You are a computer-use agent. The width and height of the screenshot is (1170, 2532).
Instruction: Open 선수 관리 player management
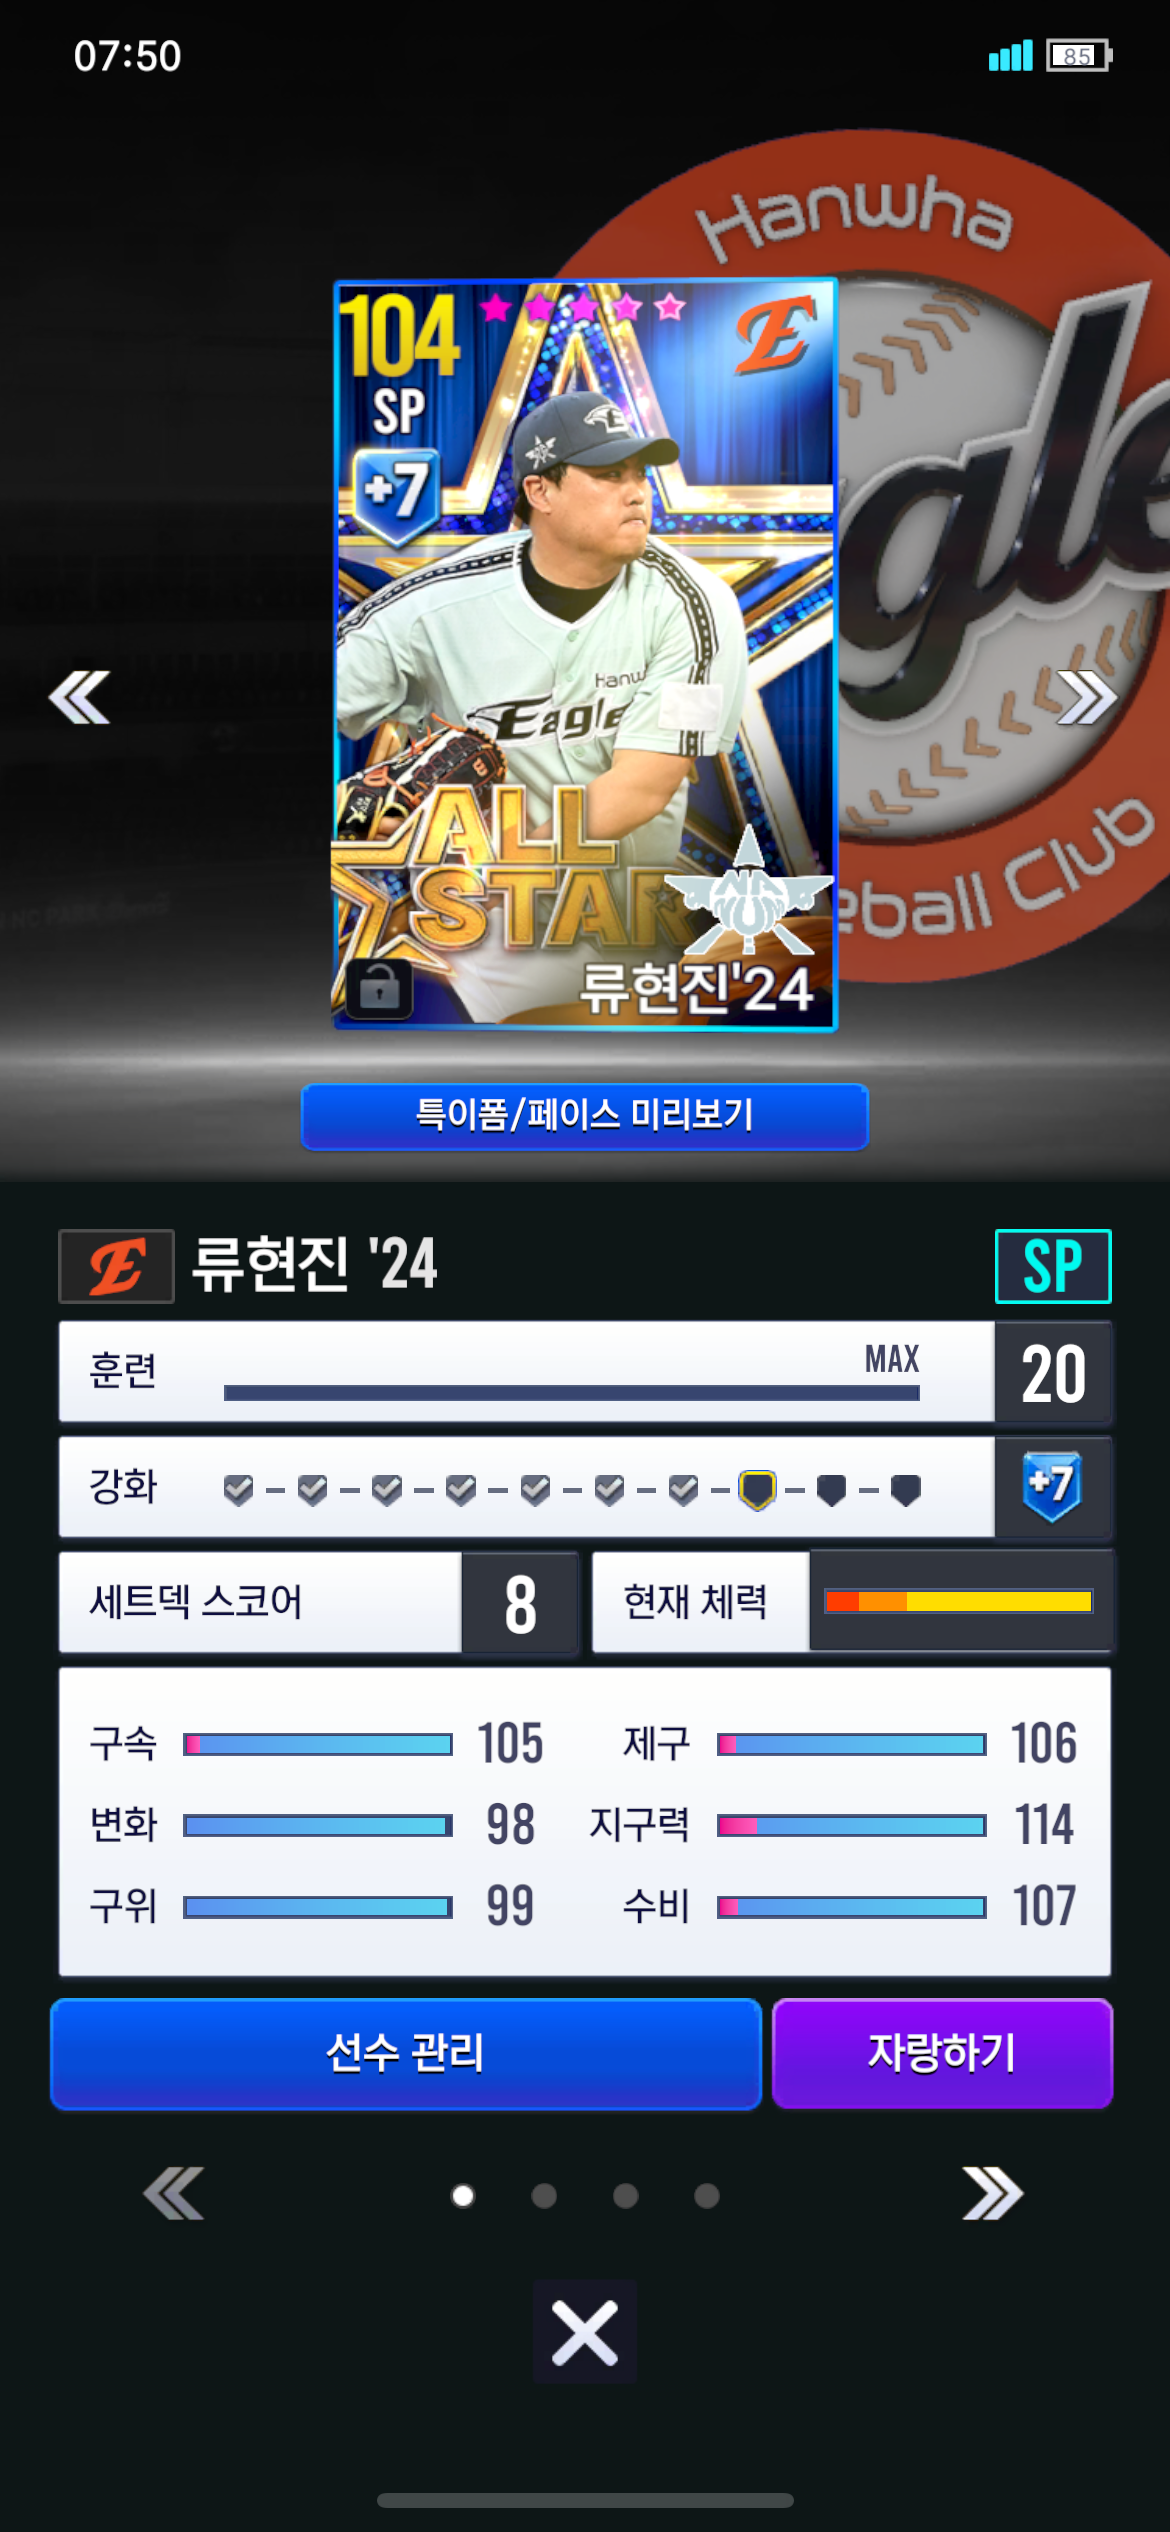tap(406, 2054)
